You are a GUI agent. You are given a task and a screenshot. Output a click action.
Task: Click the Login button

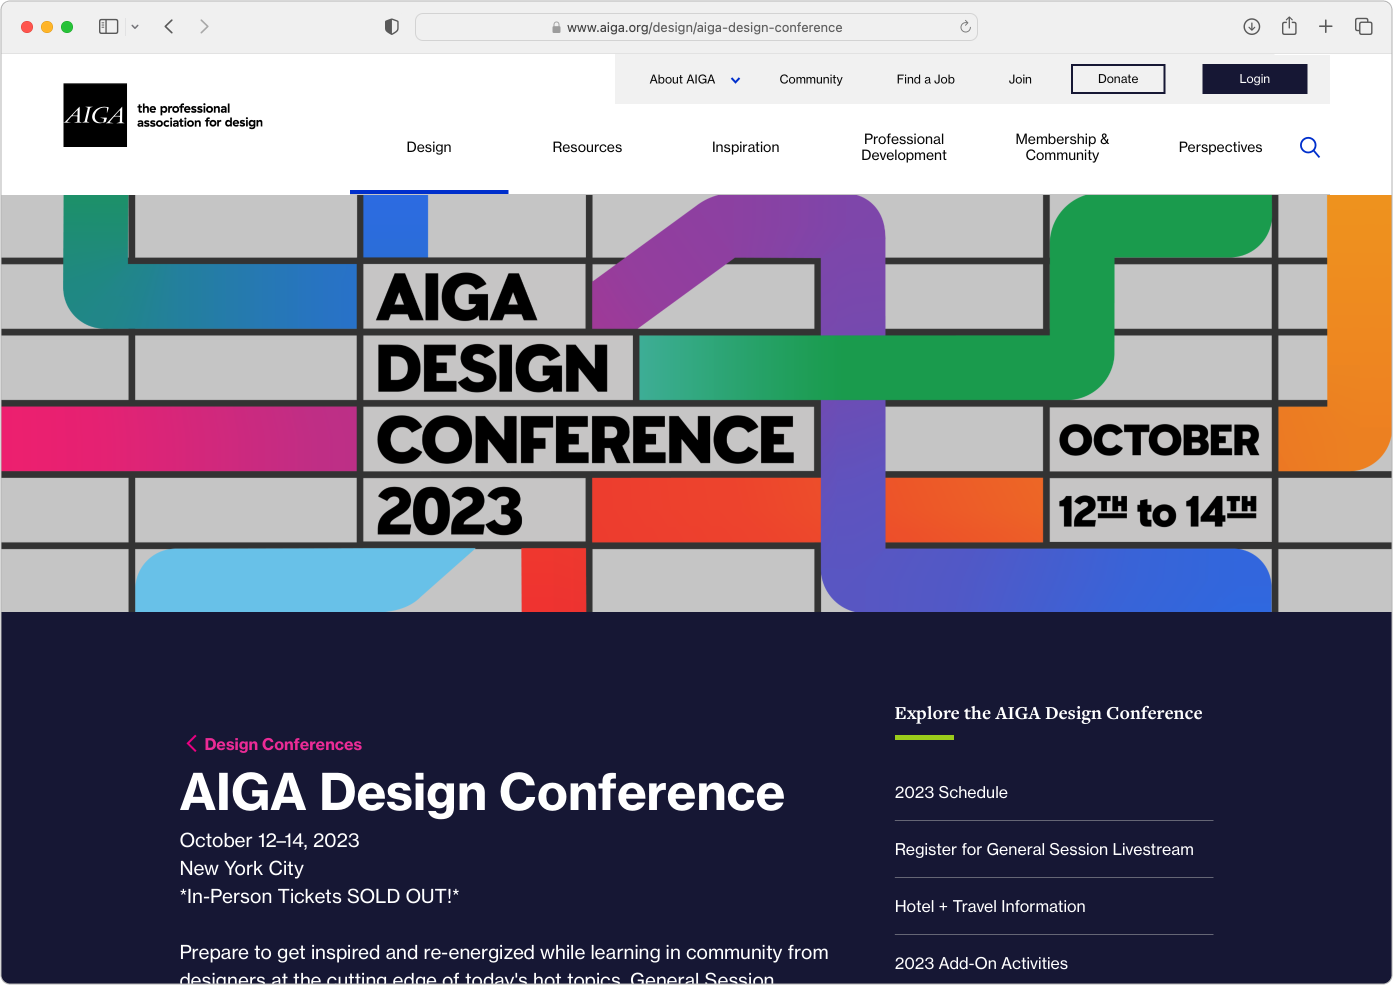coord(1254,79)
